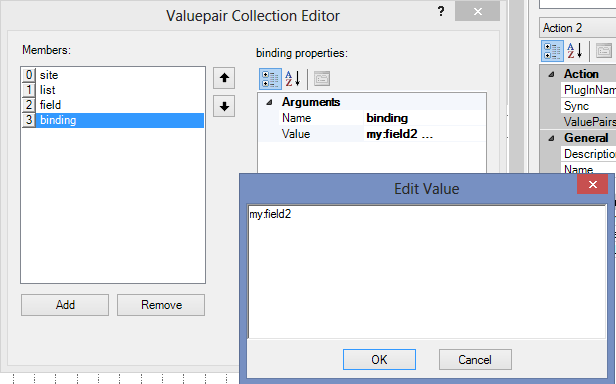
Task: Move selected member down with arrow button
Action: click(x=224, y=106)
